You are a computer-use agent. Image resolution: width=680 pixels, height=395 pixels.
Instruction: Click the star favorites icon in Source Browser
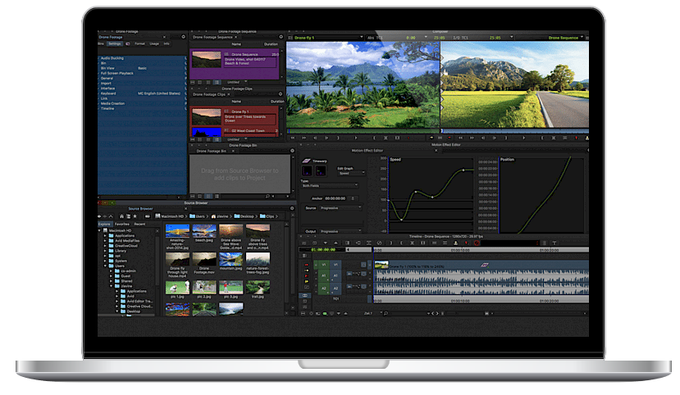coord(135,216)
